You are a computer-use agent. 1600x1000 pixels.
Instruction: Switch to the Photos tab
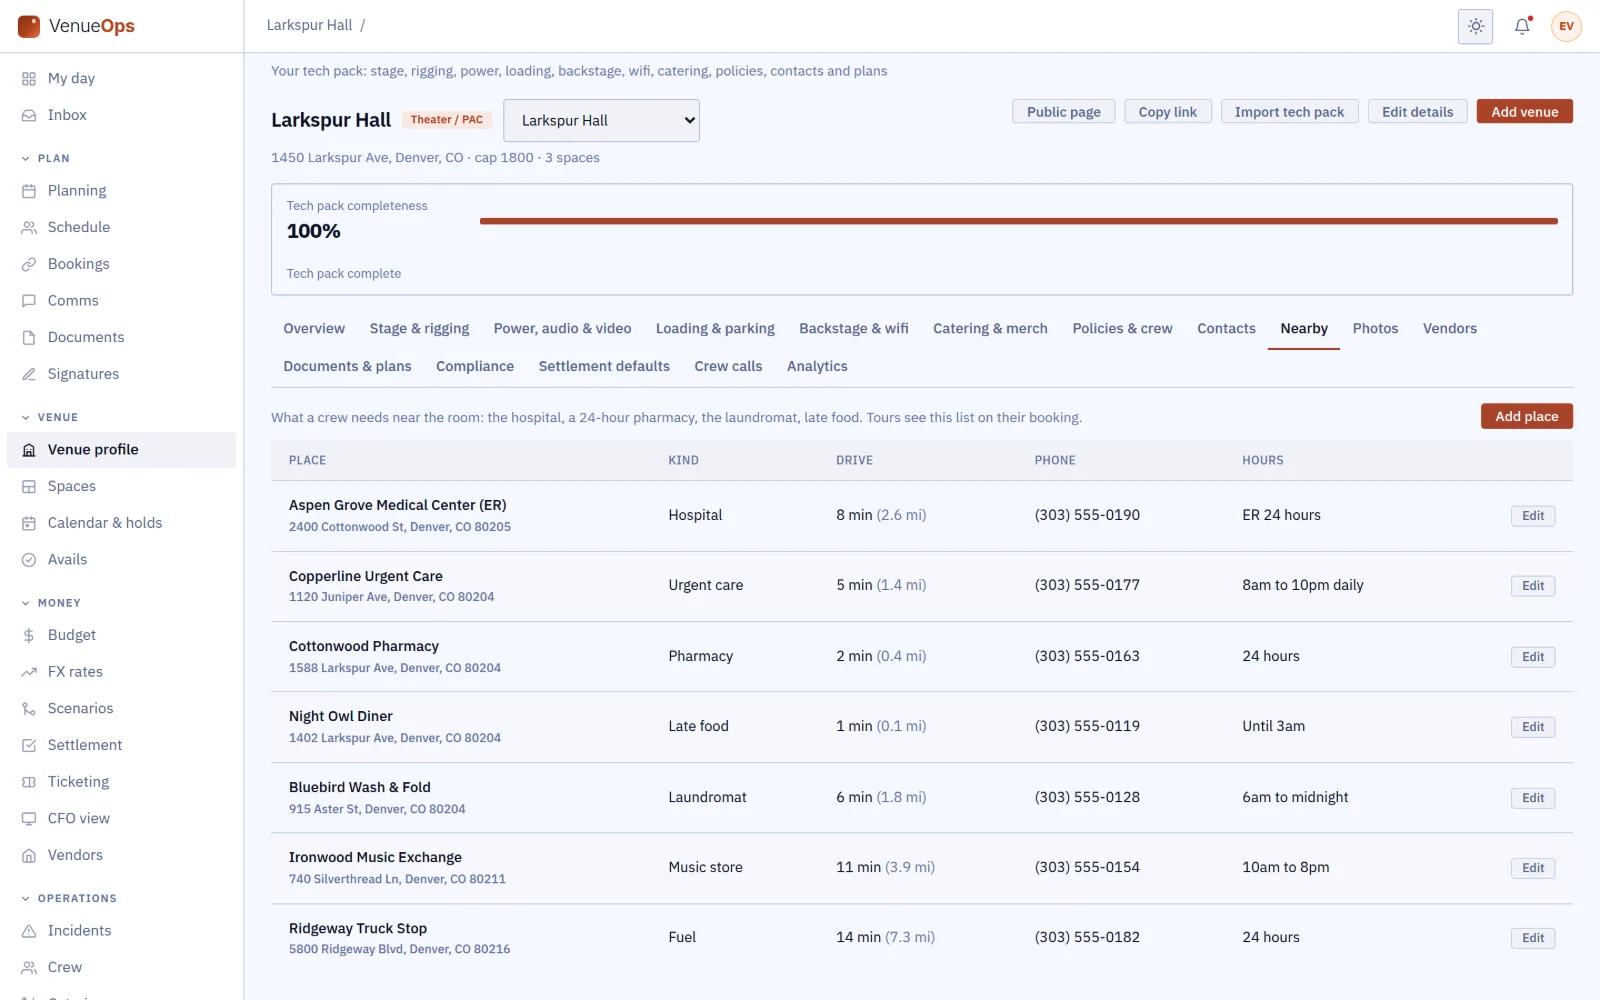1375,328
